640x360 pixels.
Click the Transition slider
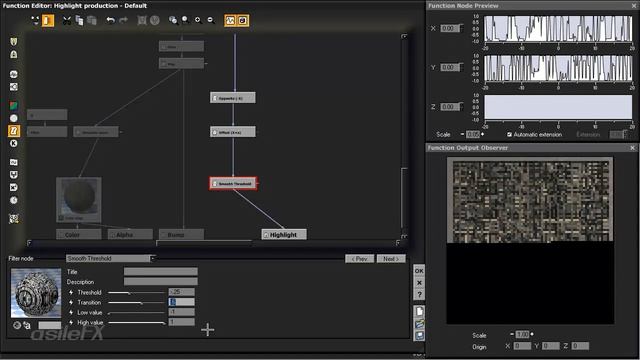tap(136, 302)
